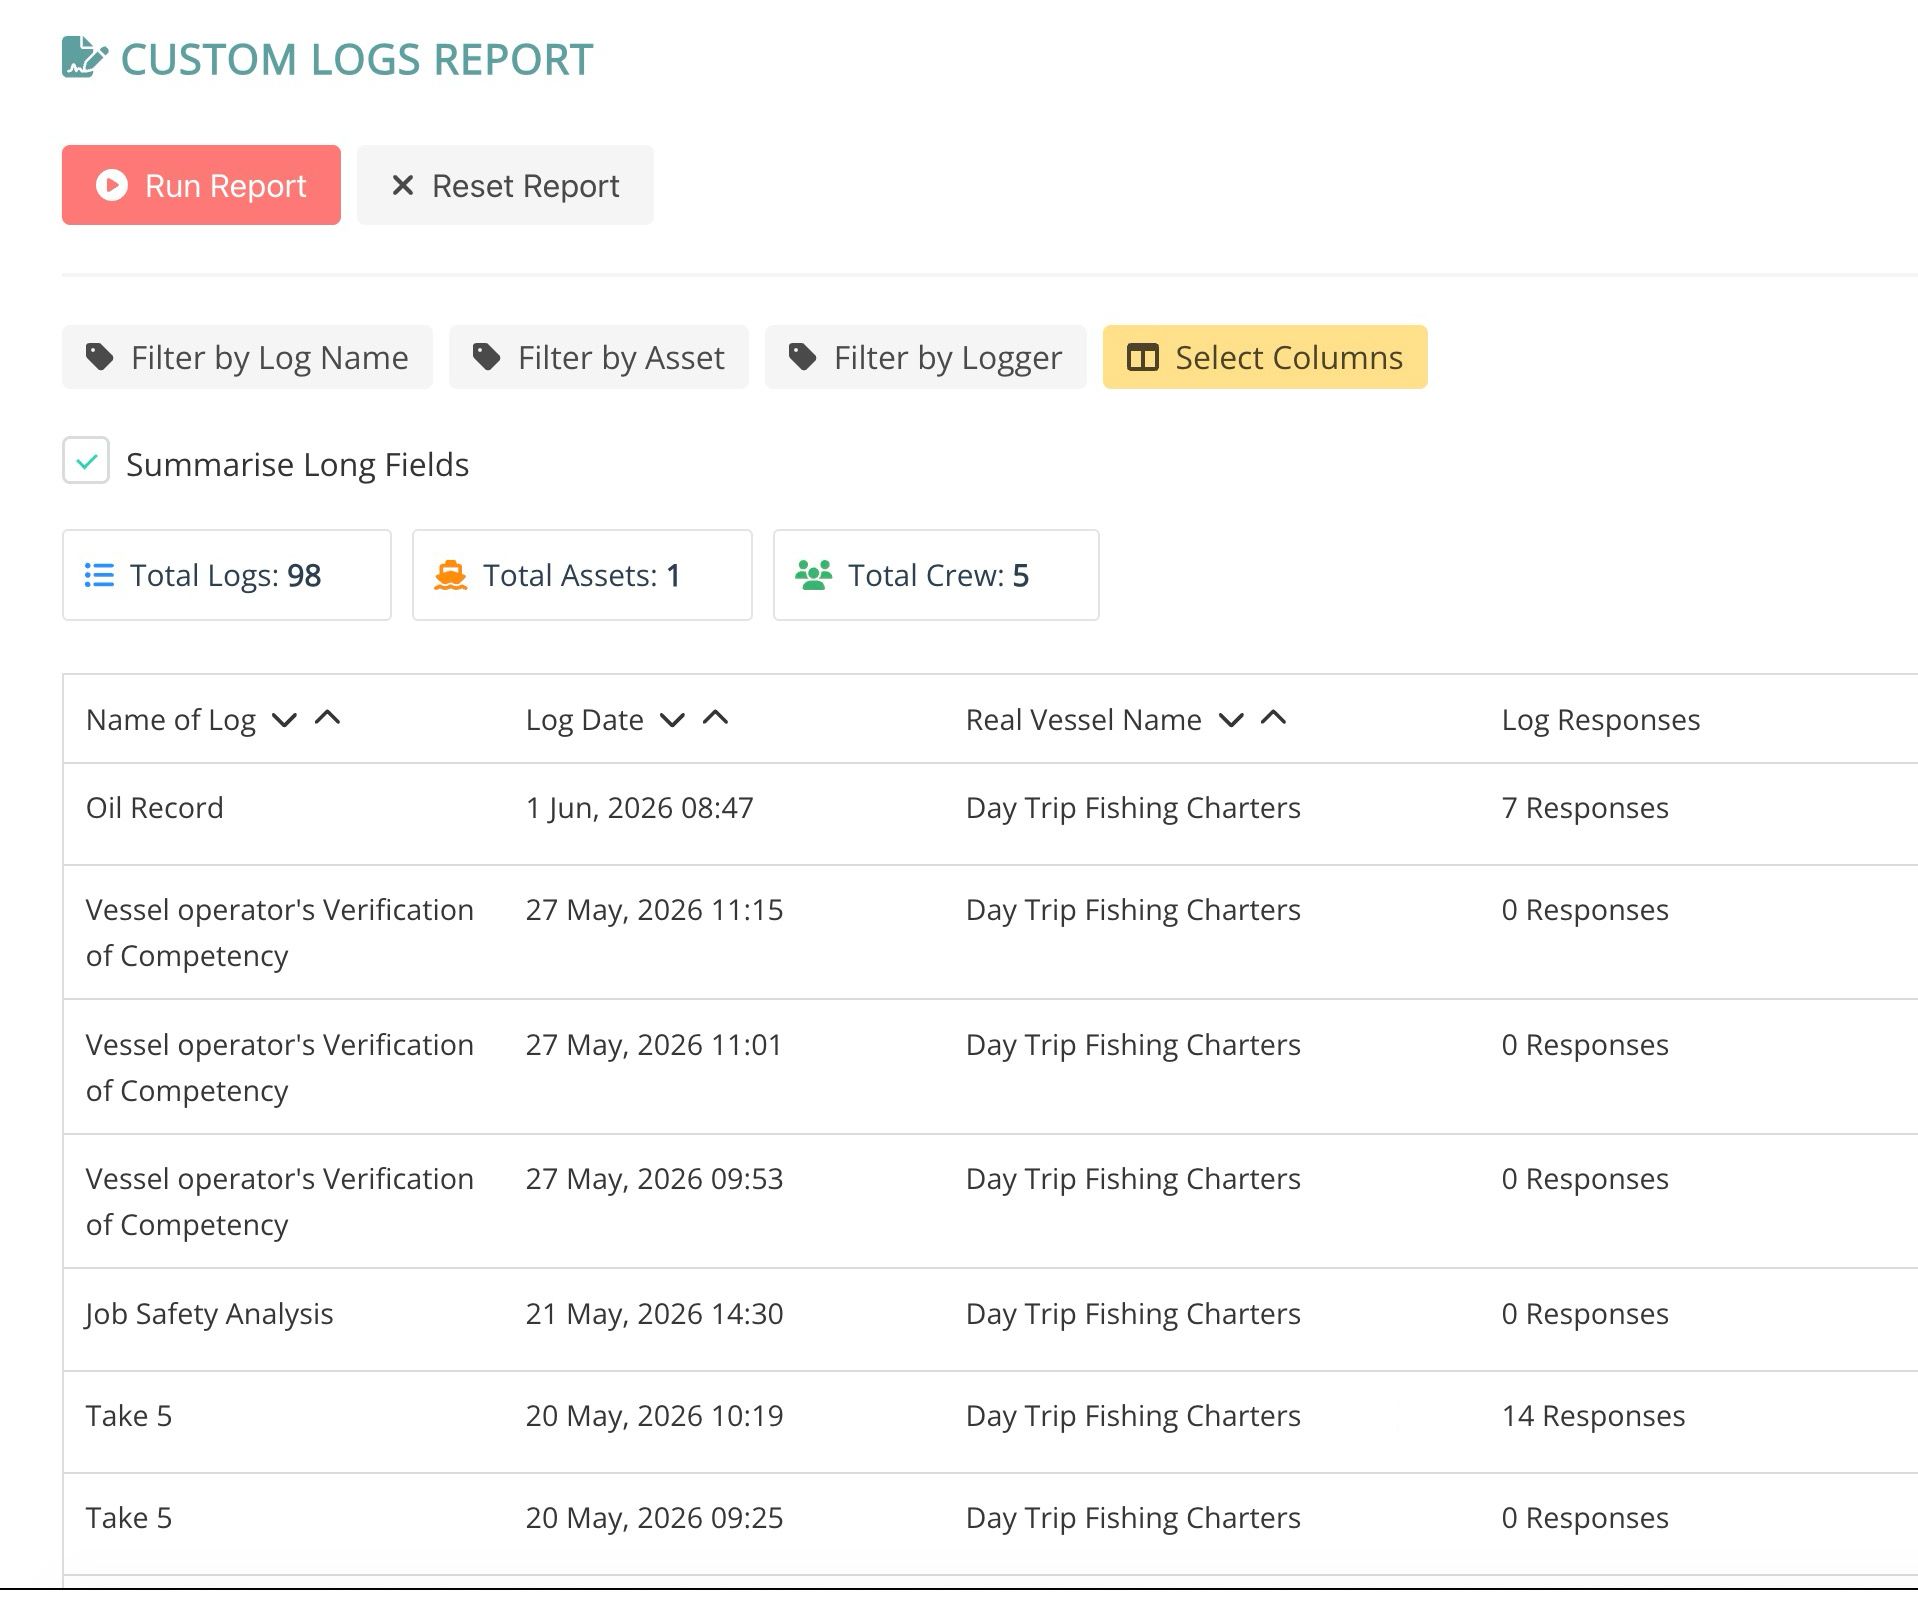The width and height of the screenshot is (1918, 1598).
Task: Open Filter by Asset
Action: (x=598, y=357)
